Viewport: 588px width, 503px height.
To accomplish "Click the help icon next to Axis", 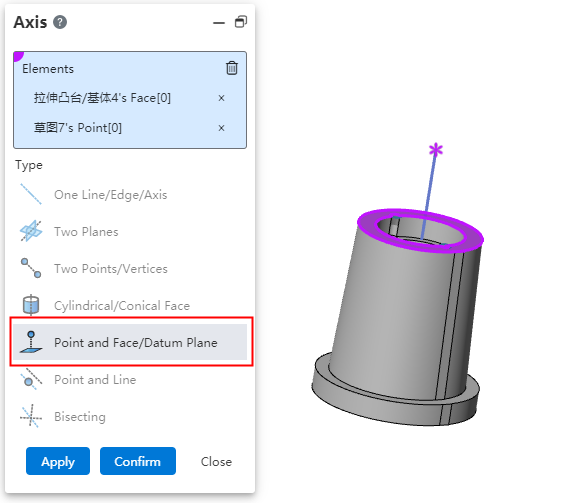I will (60, 23).
